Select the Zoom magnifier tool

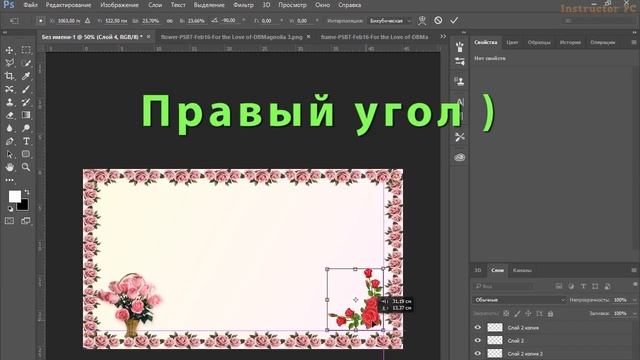click(26, 167)
